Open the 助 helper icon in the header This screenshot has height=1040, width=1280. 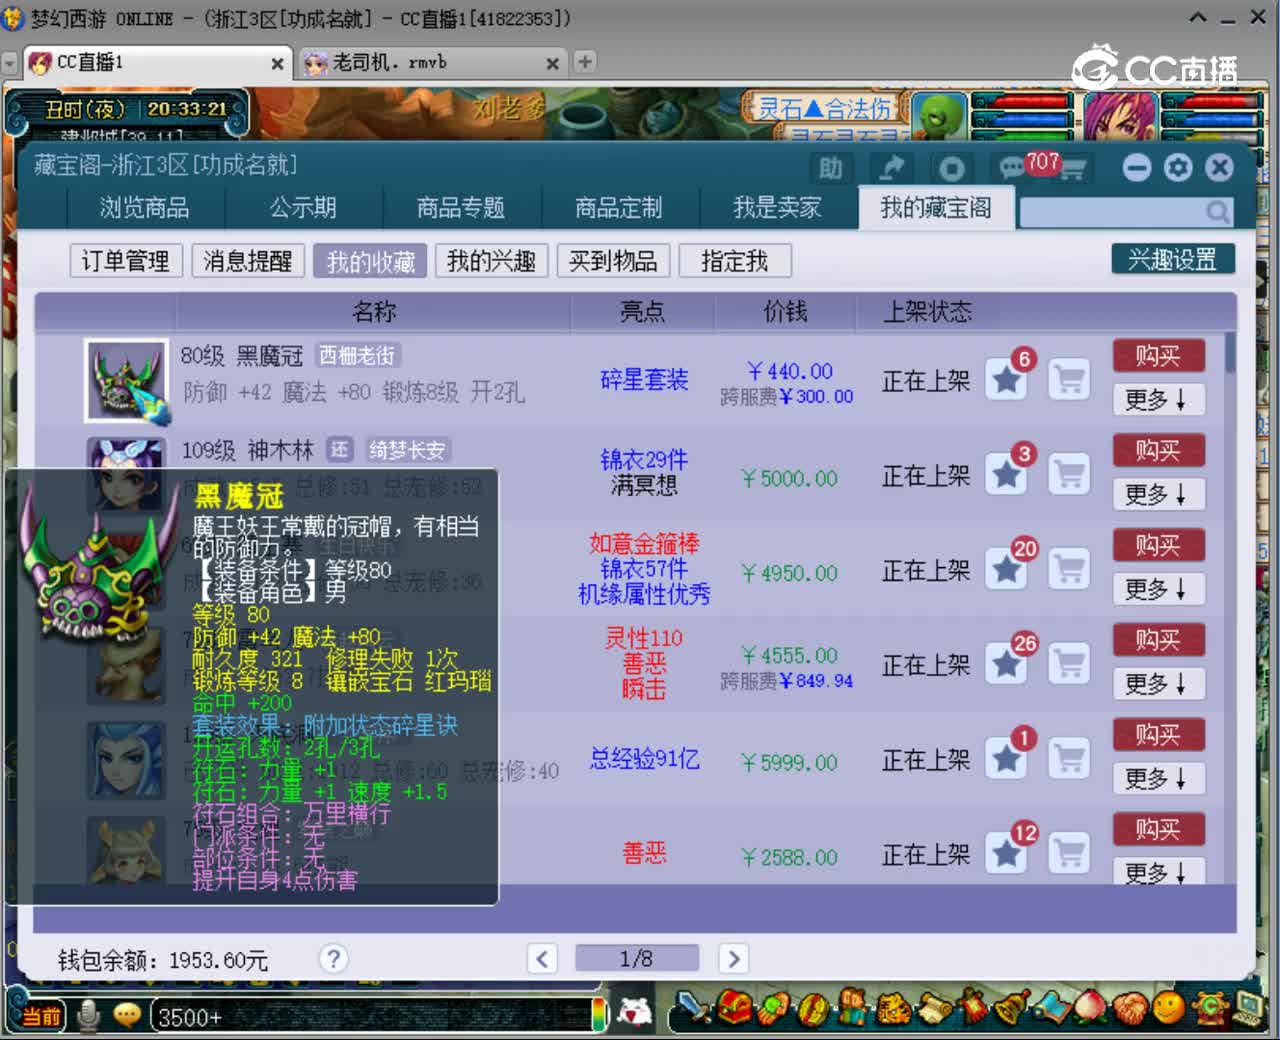point(830,168)
